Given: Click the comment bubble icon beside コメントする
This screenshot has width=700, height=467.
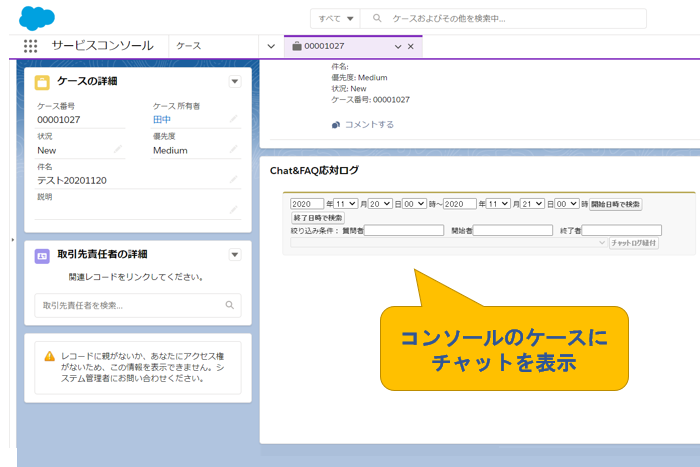Looking at the screenshot, I should [x=336, y=125].
